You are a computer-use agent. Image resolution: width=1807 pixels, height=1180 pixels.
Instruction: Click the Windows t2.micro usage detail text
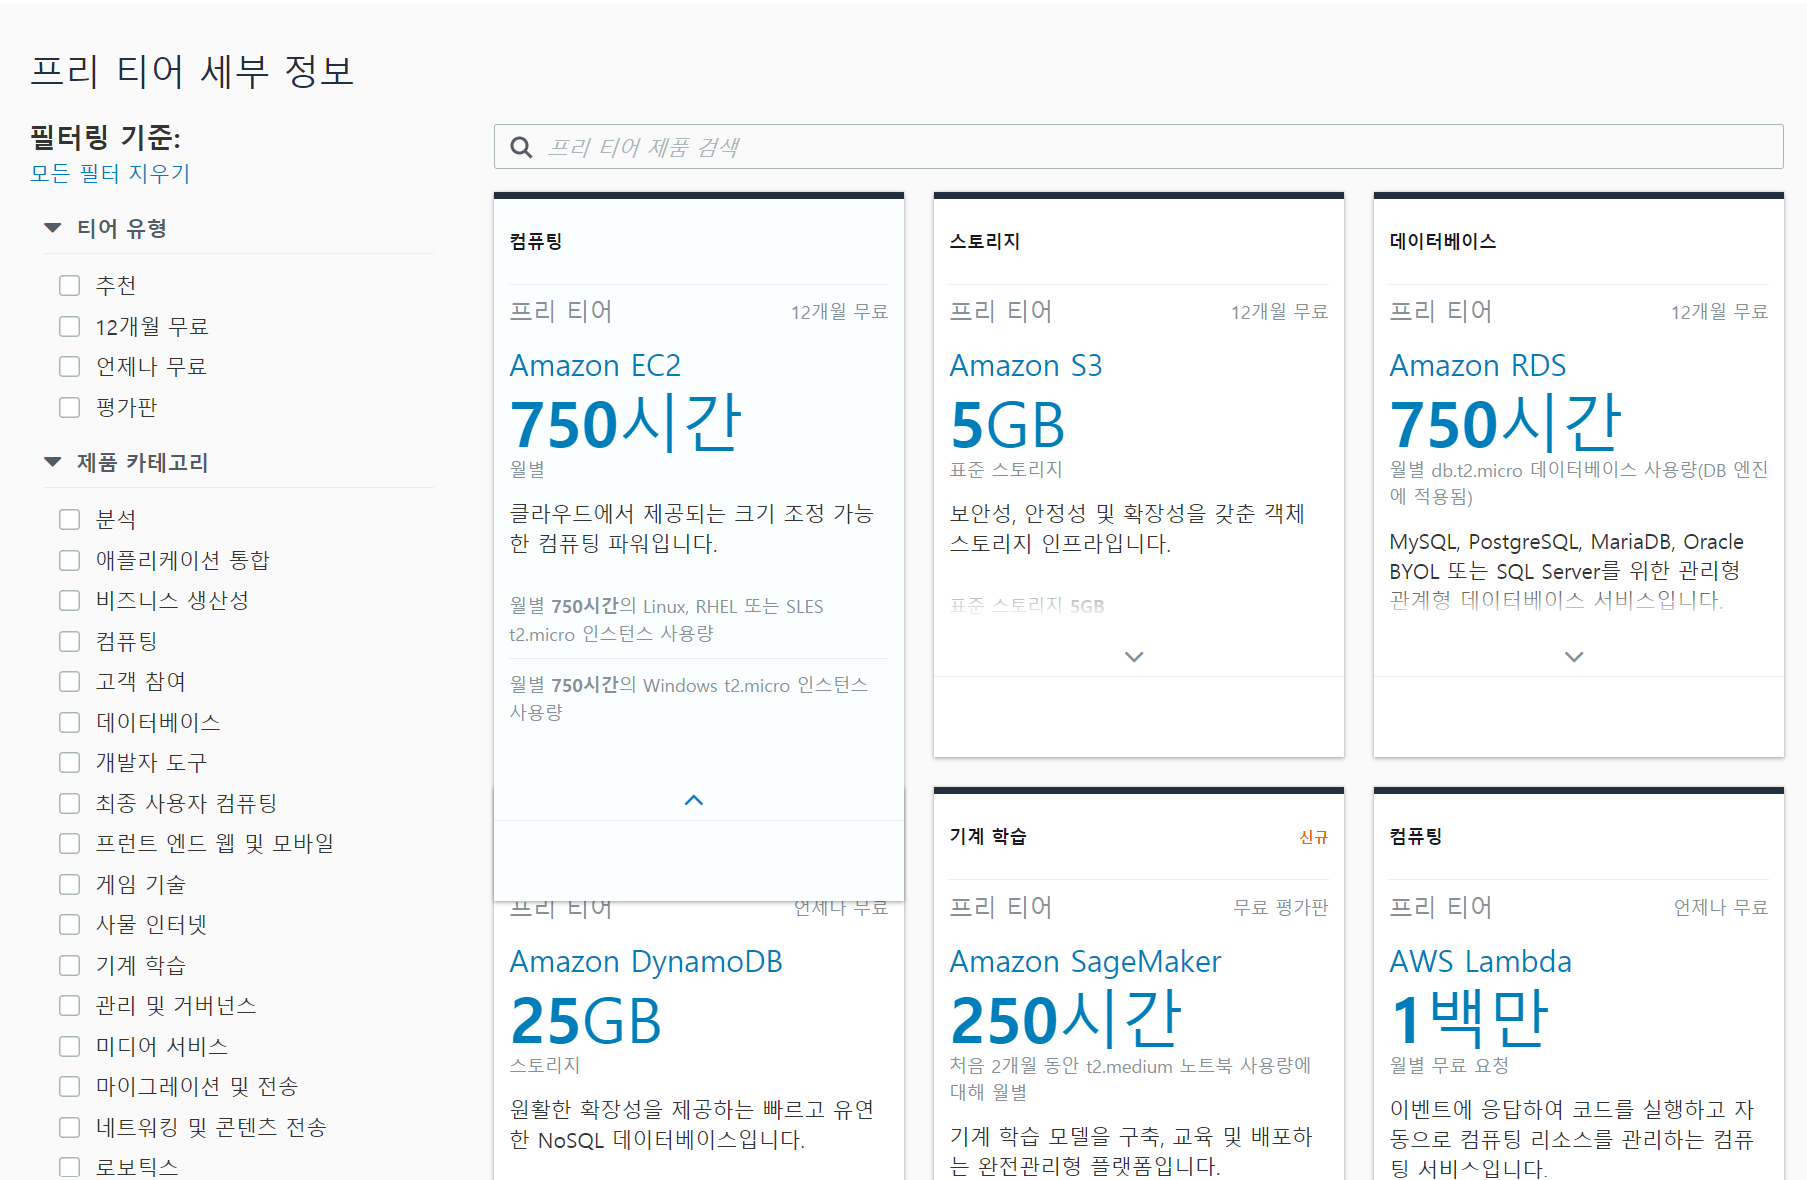689,698
